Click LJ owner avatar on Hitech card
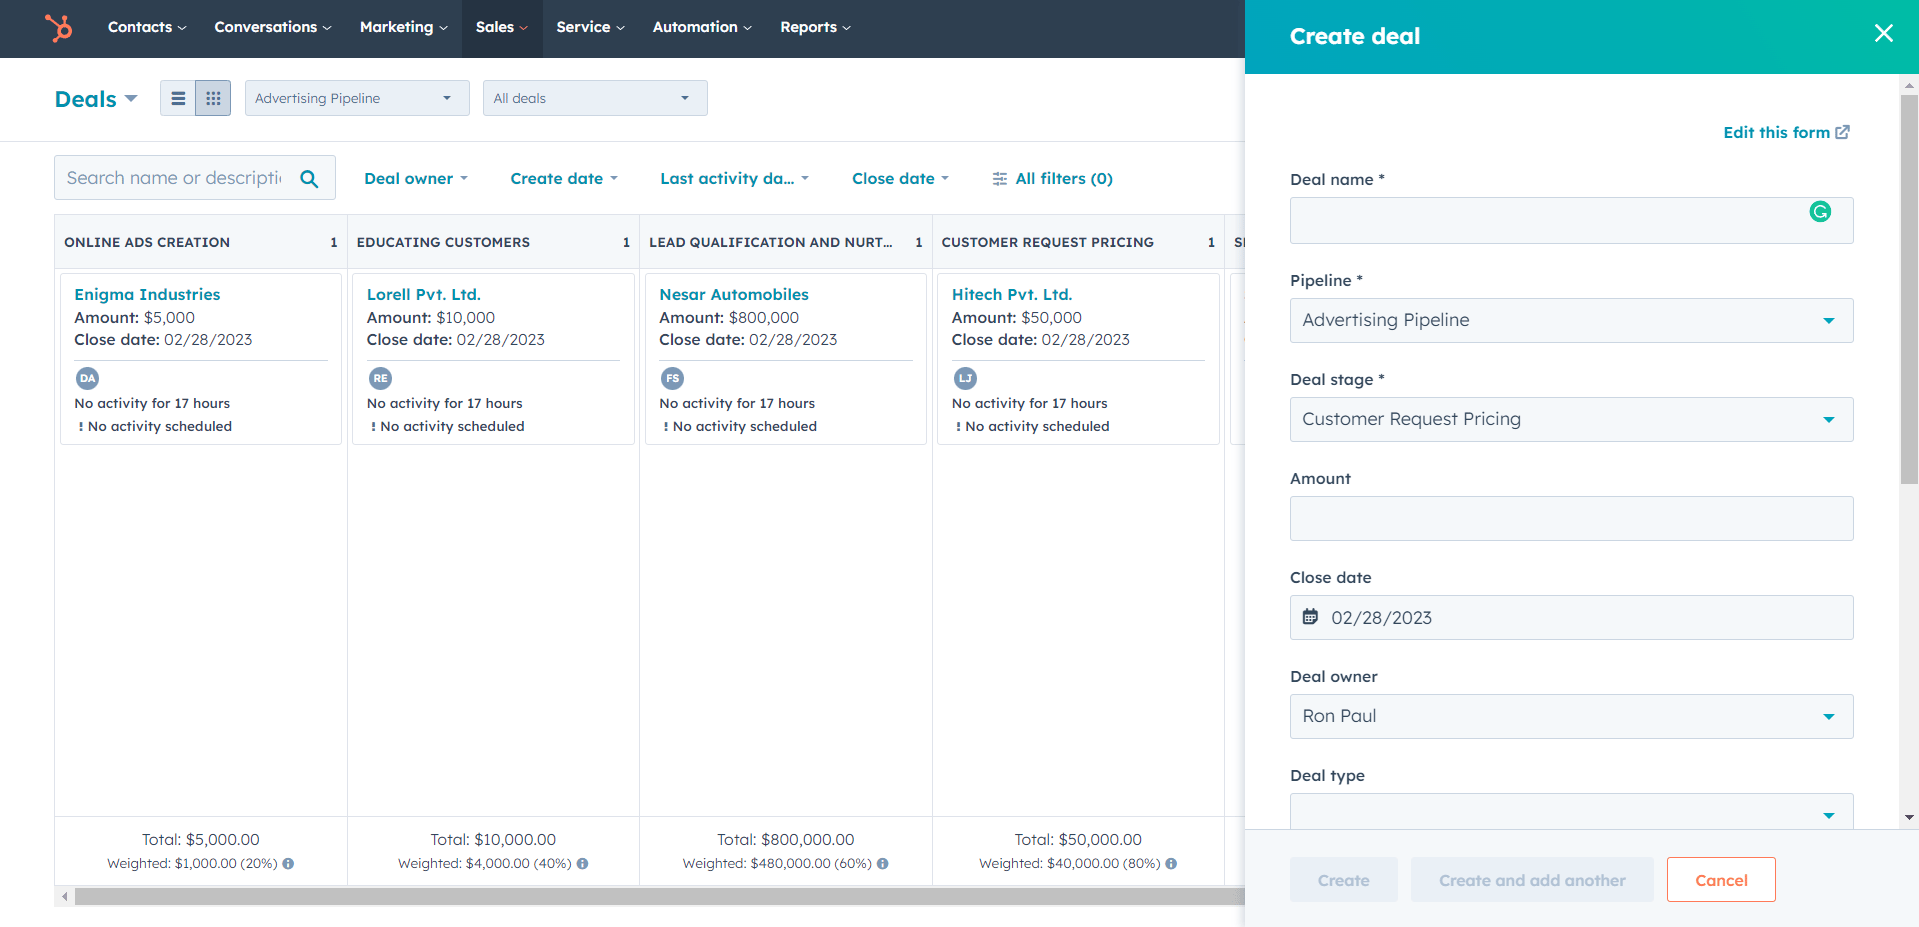Viewport: 1919px width, 927px height. coord(965,378)
